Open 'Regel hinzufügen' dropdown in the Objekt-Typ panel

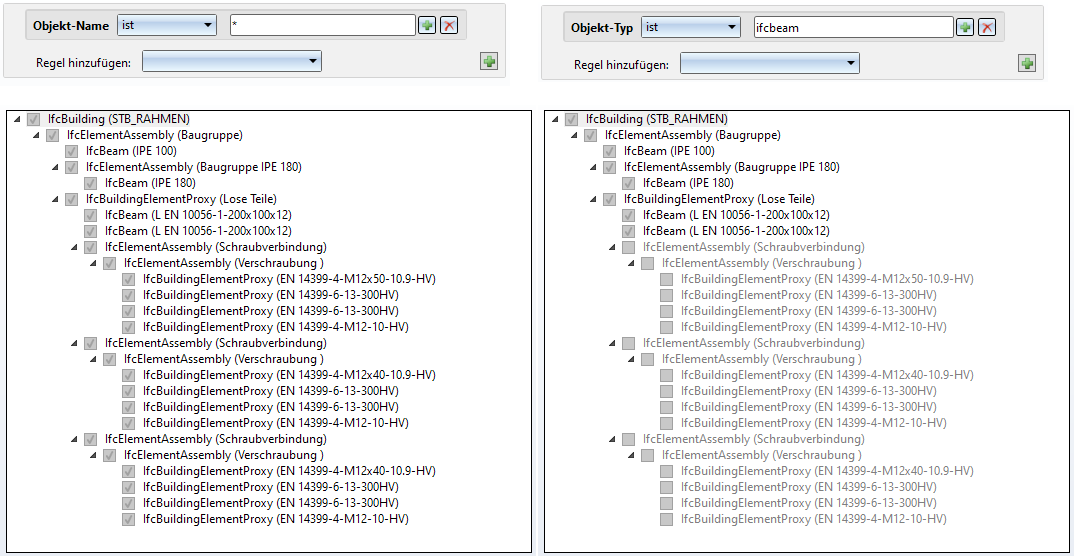769,64
